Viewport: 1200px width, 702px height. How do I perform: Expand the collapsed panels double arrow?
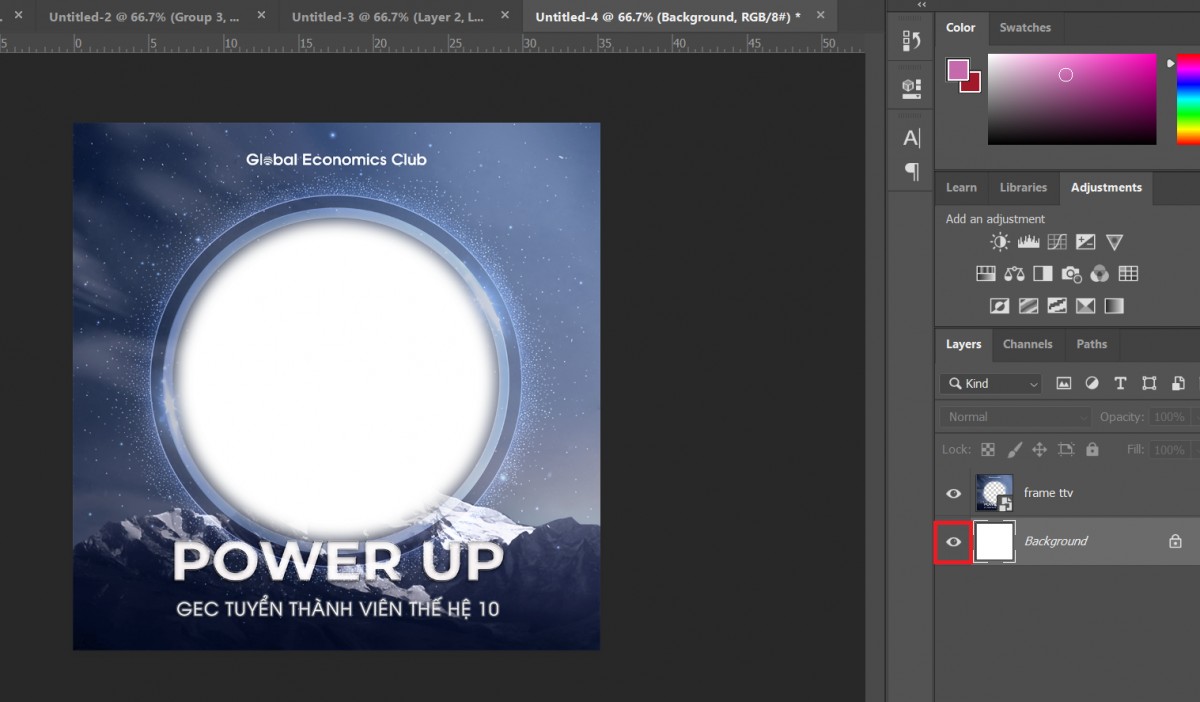(x=921, y=5)
